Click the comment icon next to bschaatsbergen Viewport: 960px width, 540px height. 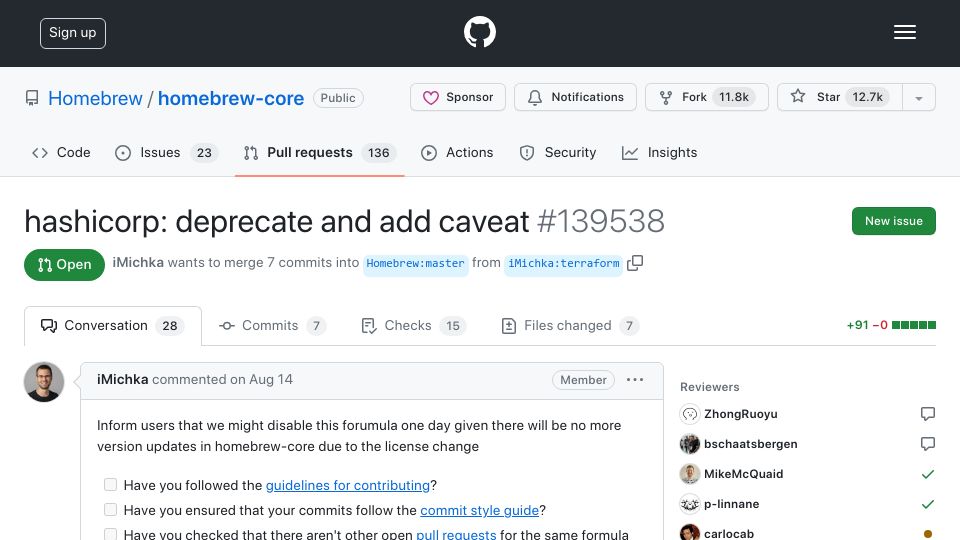(x=928, y=444)
